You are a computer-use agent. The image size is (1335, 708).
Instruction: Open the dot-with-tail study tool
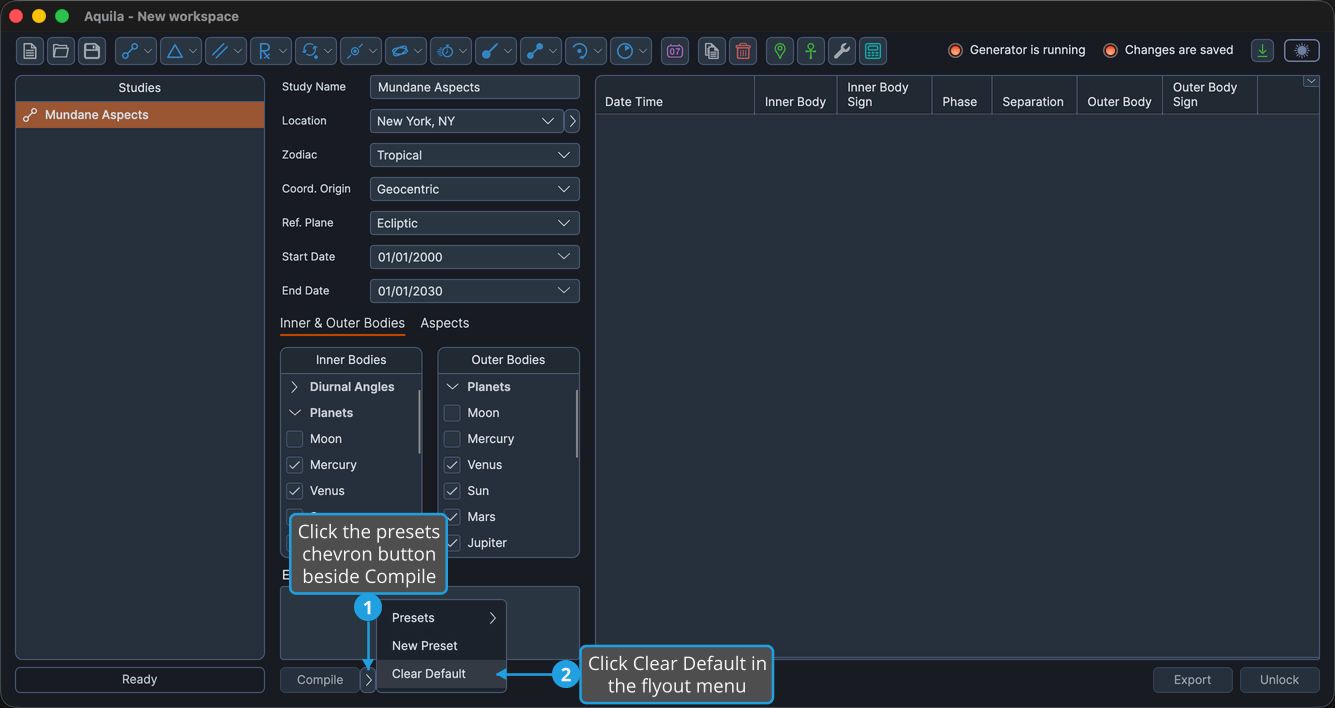[x=496, y=51]
